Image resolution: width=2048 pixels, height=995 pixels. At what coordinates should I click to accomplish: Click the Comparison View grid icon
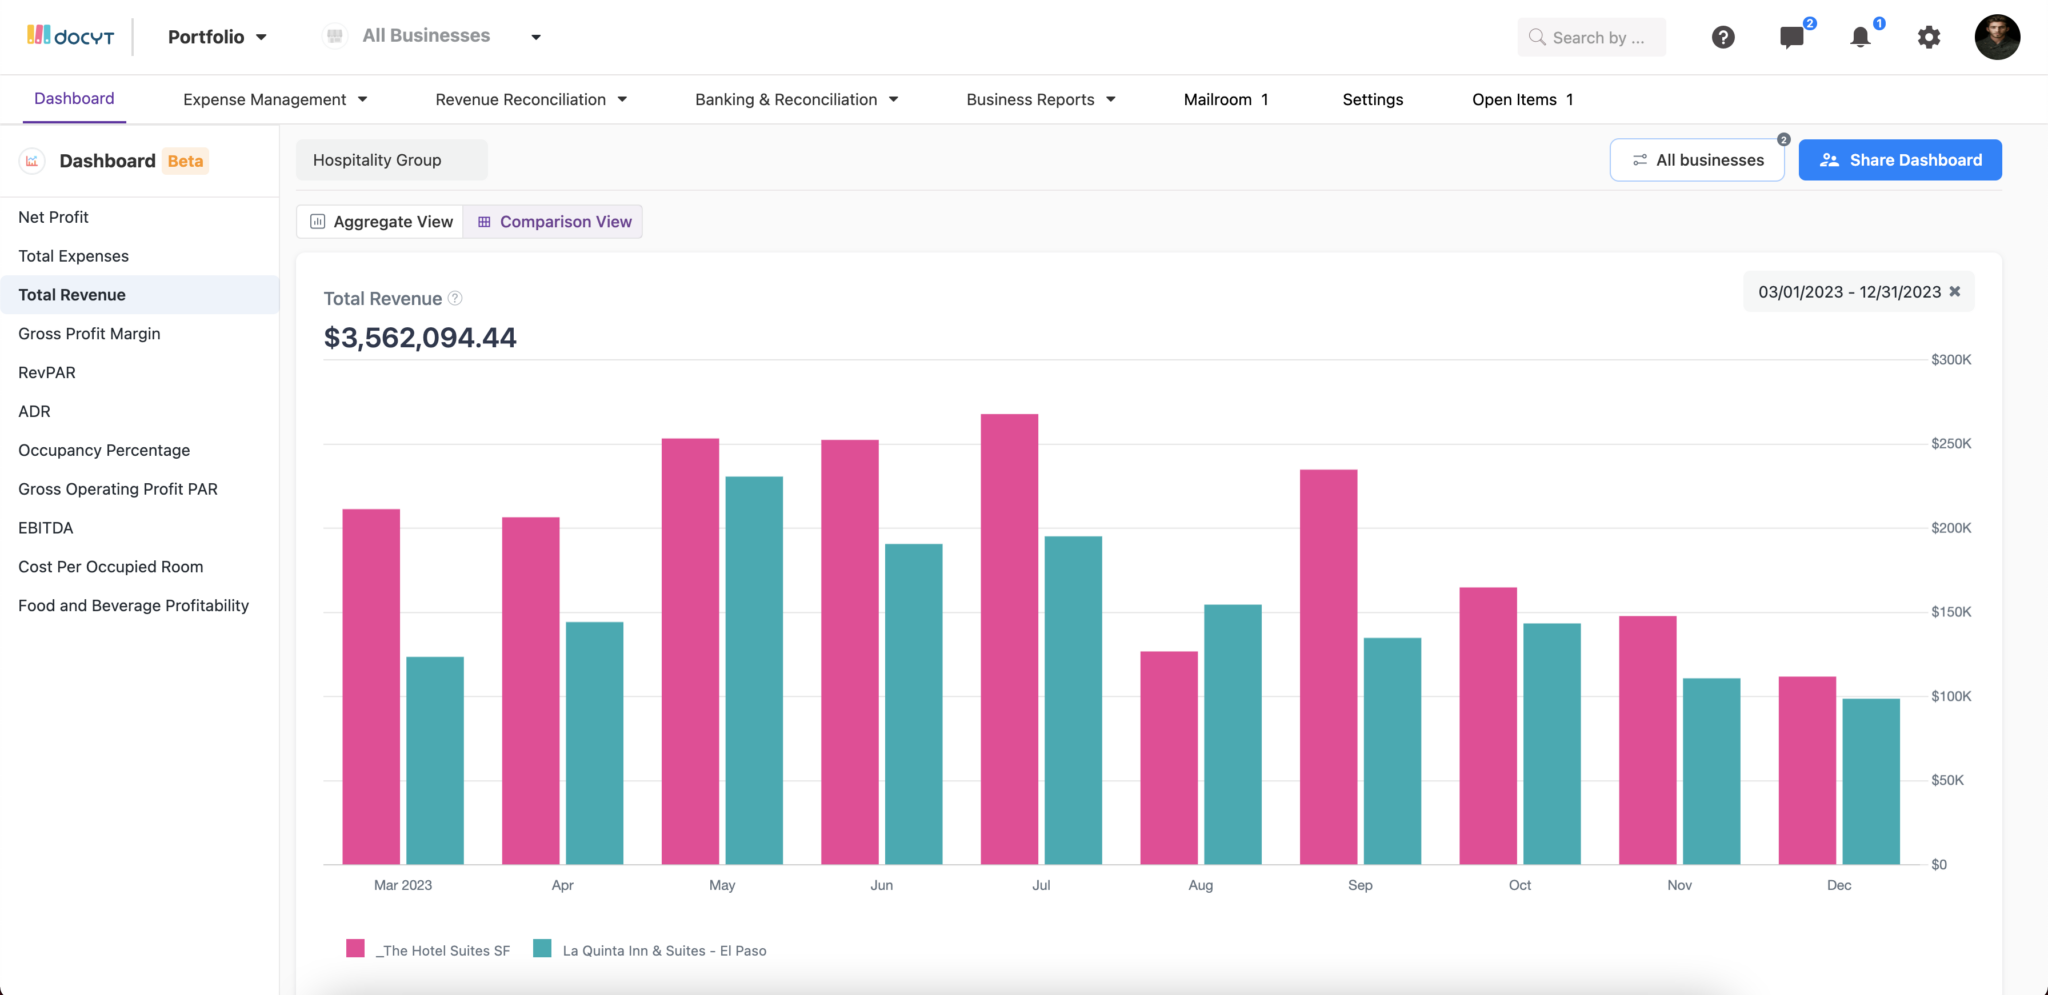coord(484,222)
